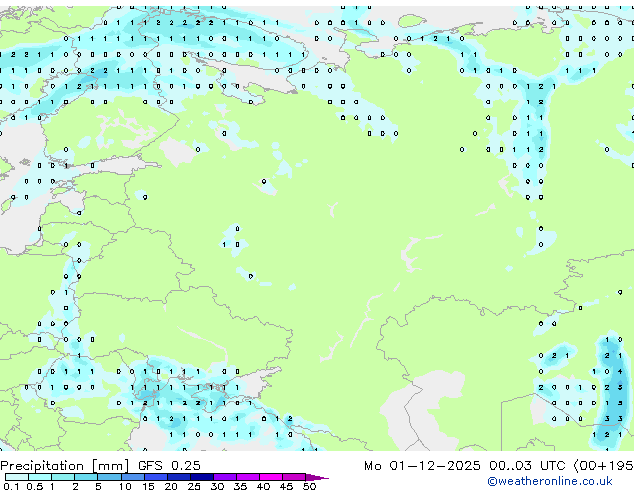This screenshot has height=490, width=634.
Task: Click the legend swatch between 2 and 5
Action: click(x=86, y=477)
